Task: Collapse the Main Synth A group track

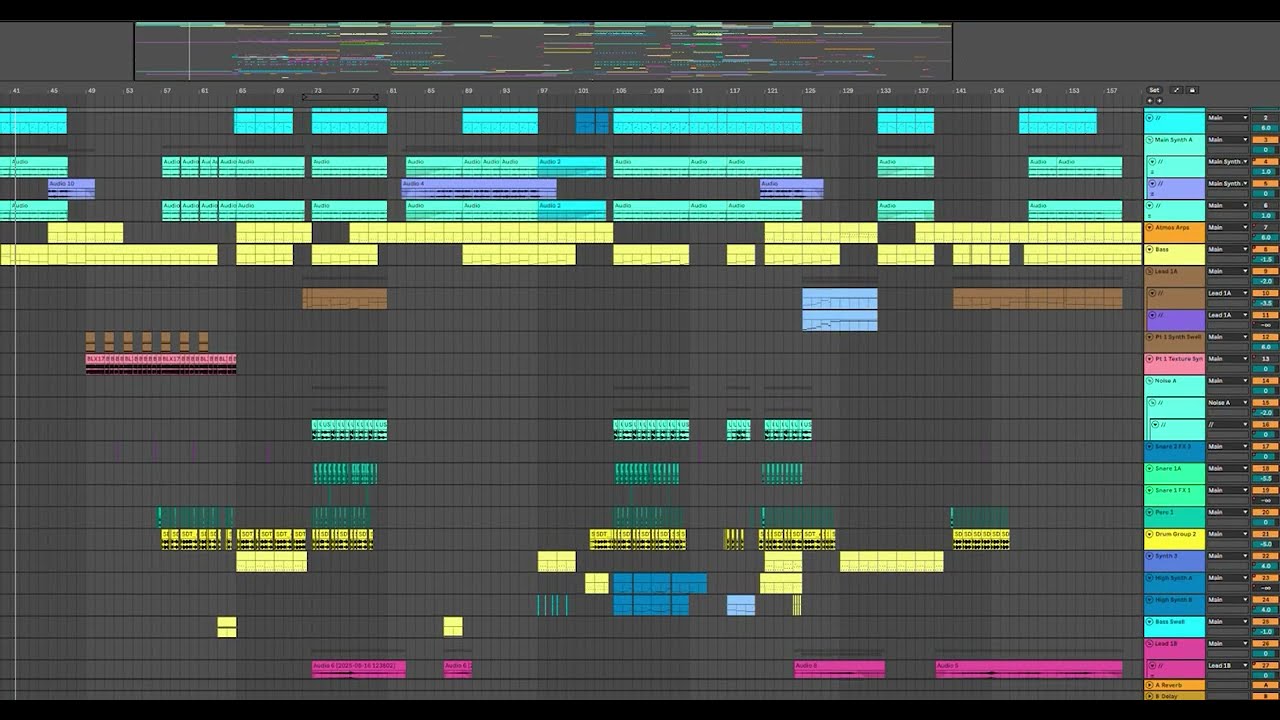Action: tap(1150, 140)
